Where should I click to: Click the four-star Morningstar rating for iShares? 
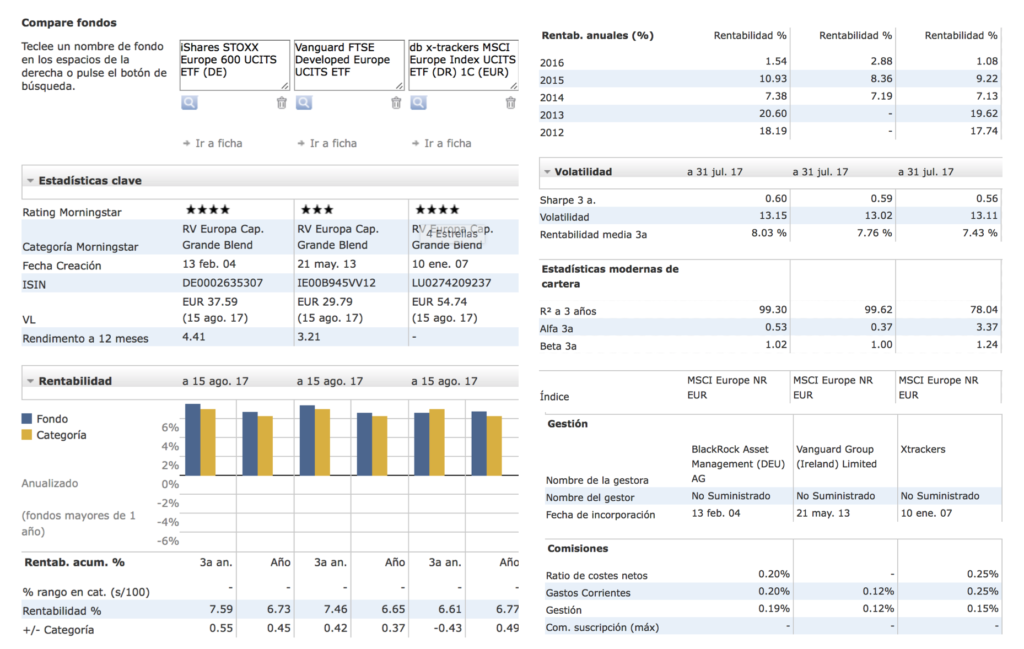pos(207,210)
